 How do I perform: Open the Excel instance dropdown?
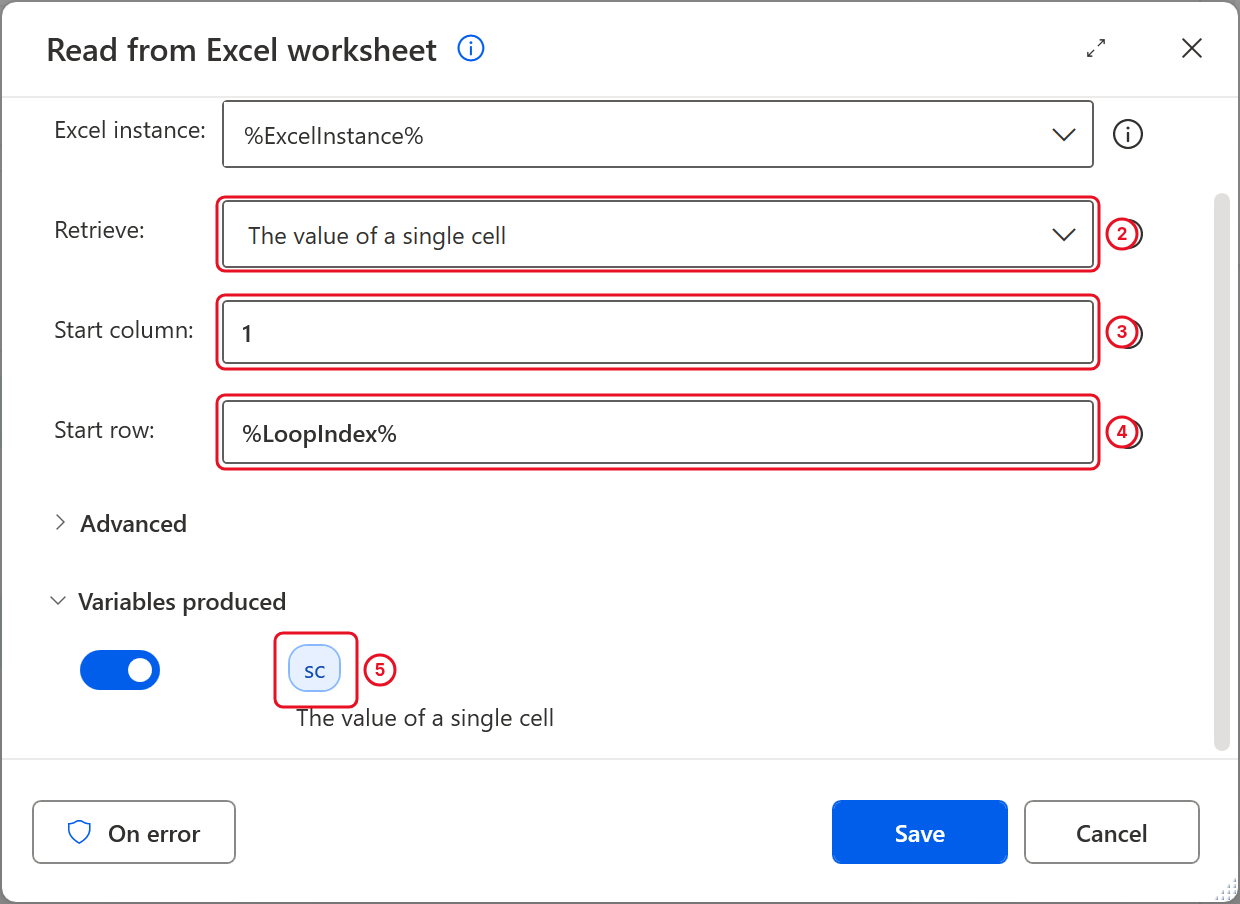(x=657, y=135)
